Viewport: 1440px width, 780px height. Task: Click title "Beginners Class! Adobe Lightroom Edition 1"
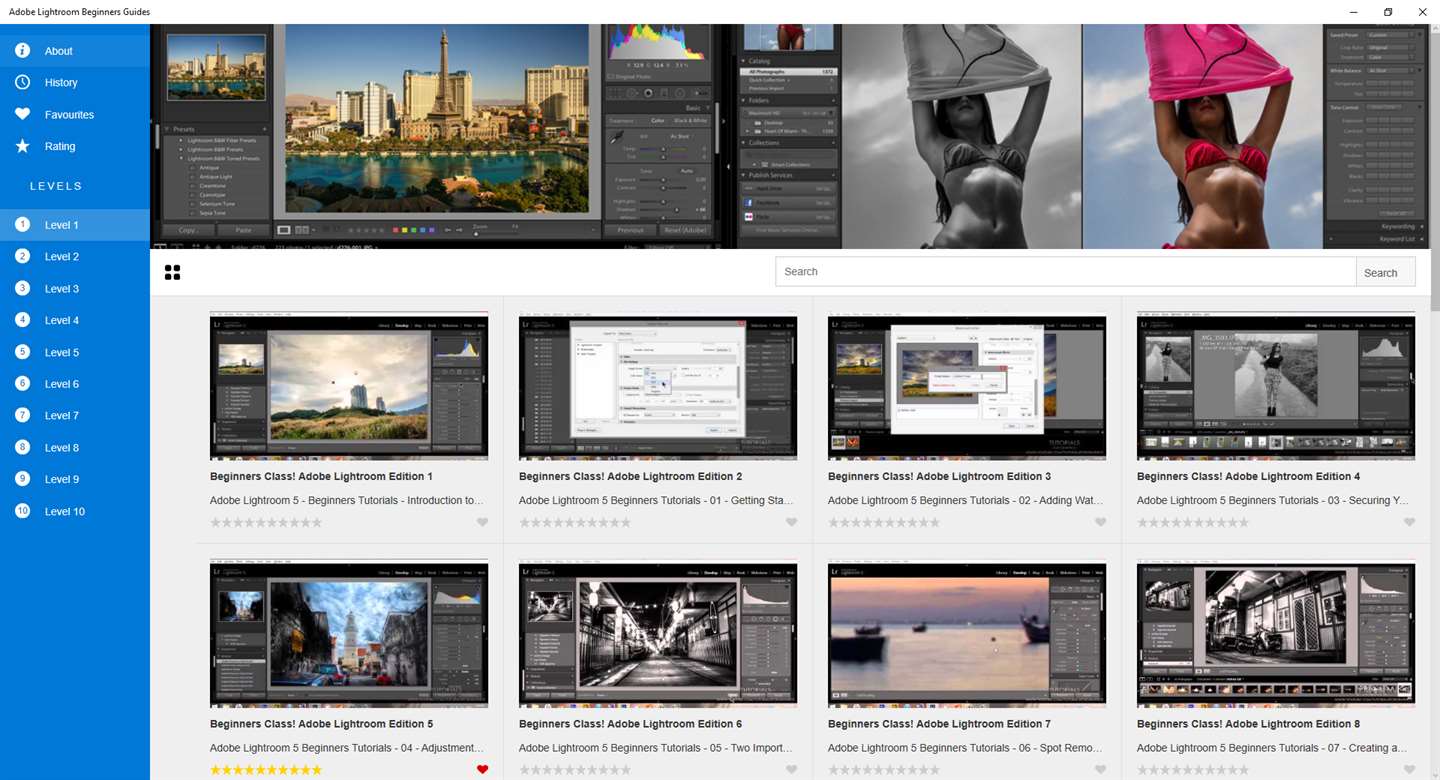(x=321, y=477)
